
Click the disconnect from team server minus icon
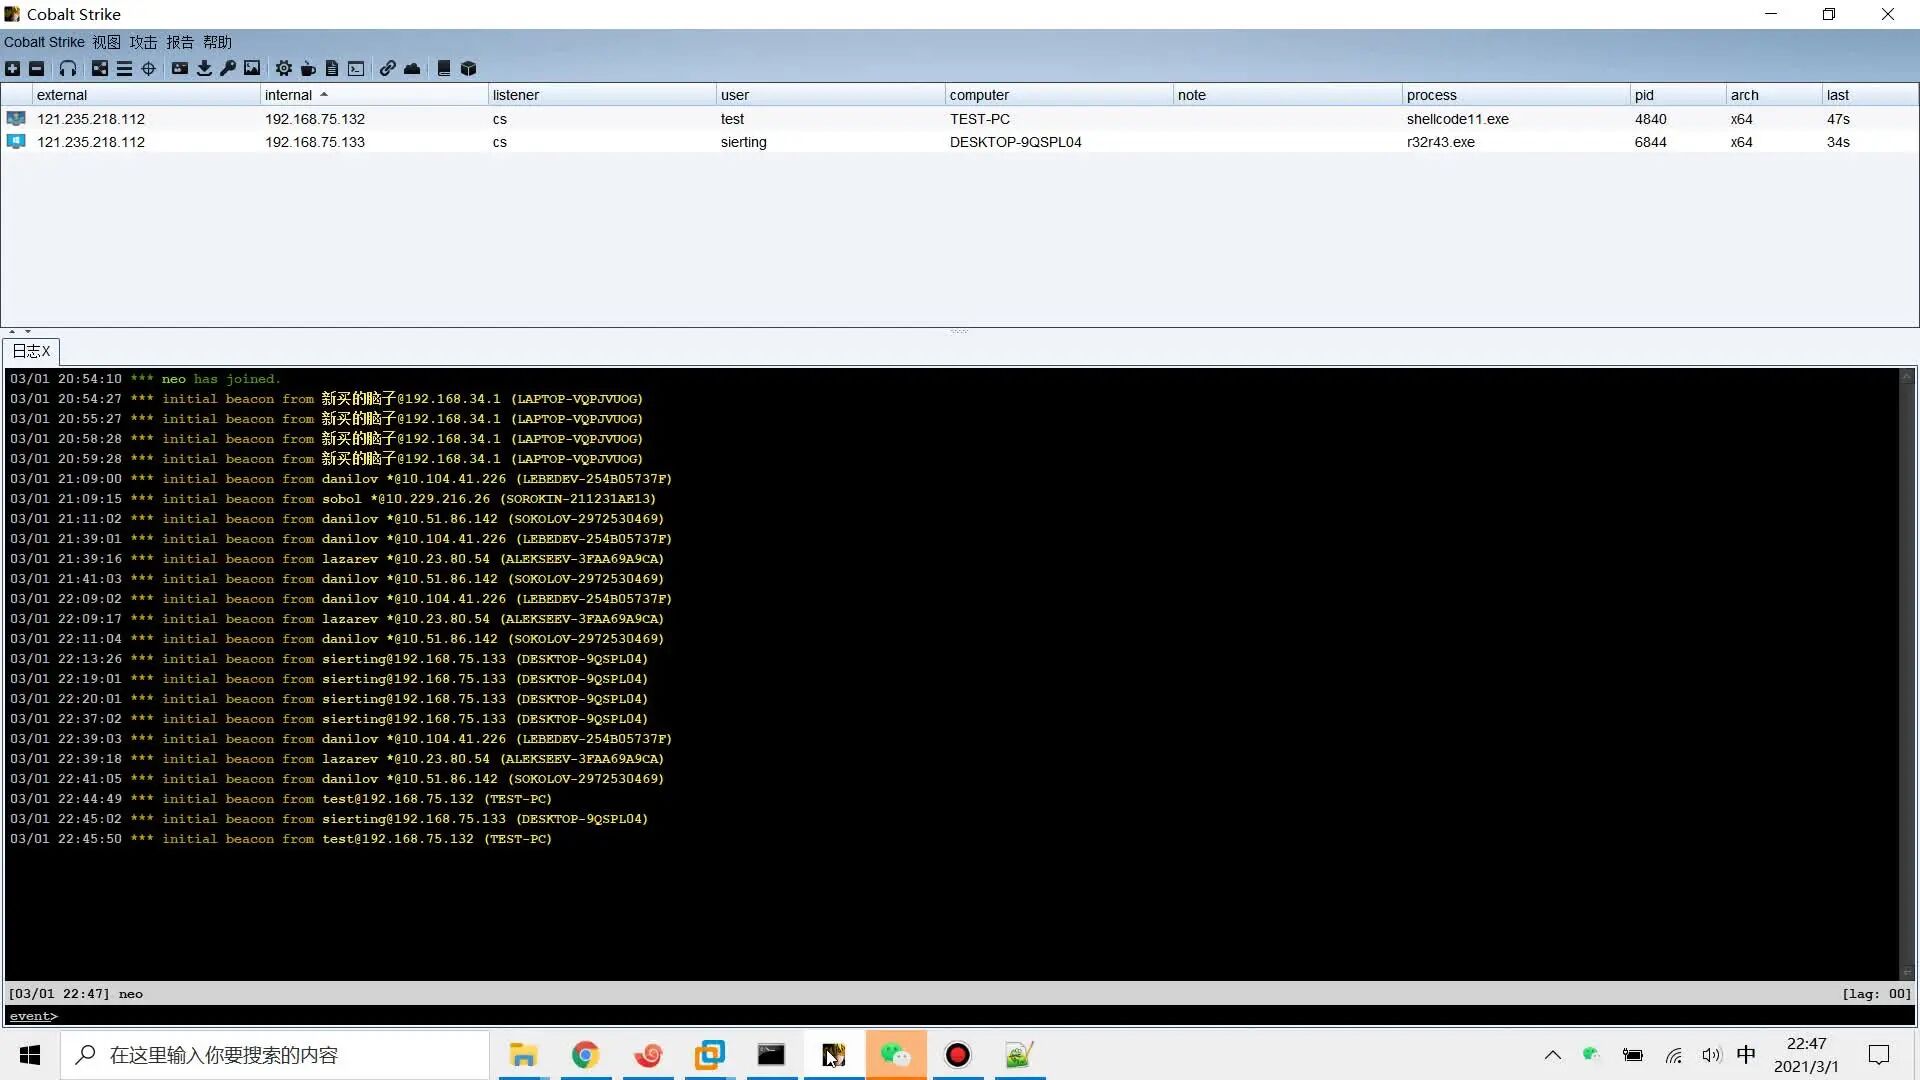point(36,68)
